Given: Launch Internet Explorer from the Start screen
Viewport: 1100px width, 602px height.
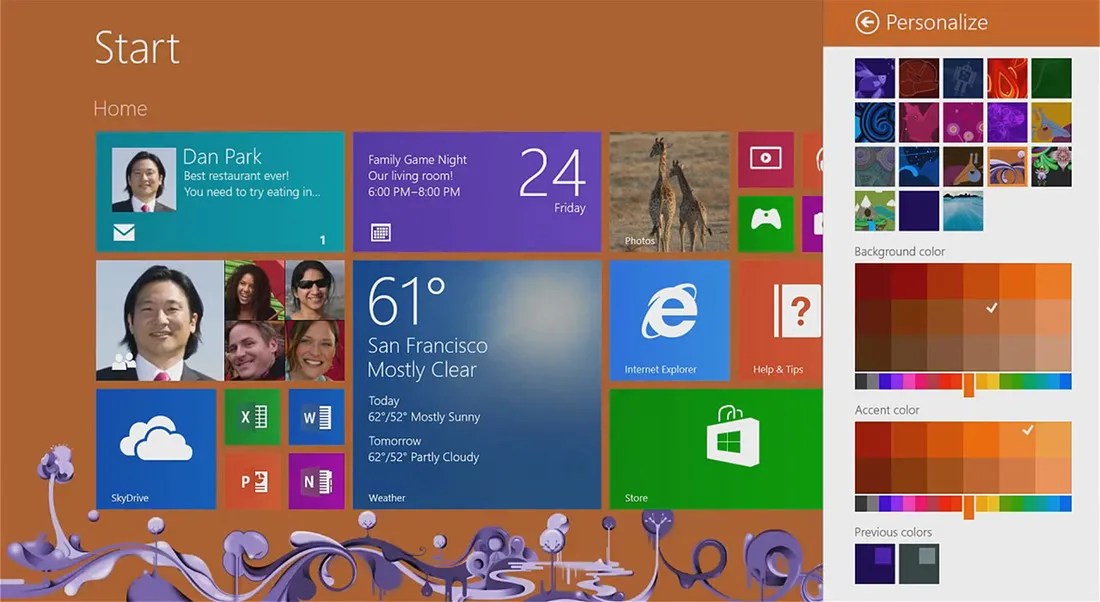Looking at the screenshot, I should pos(668,320).
